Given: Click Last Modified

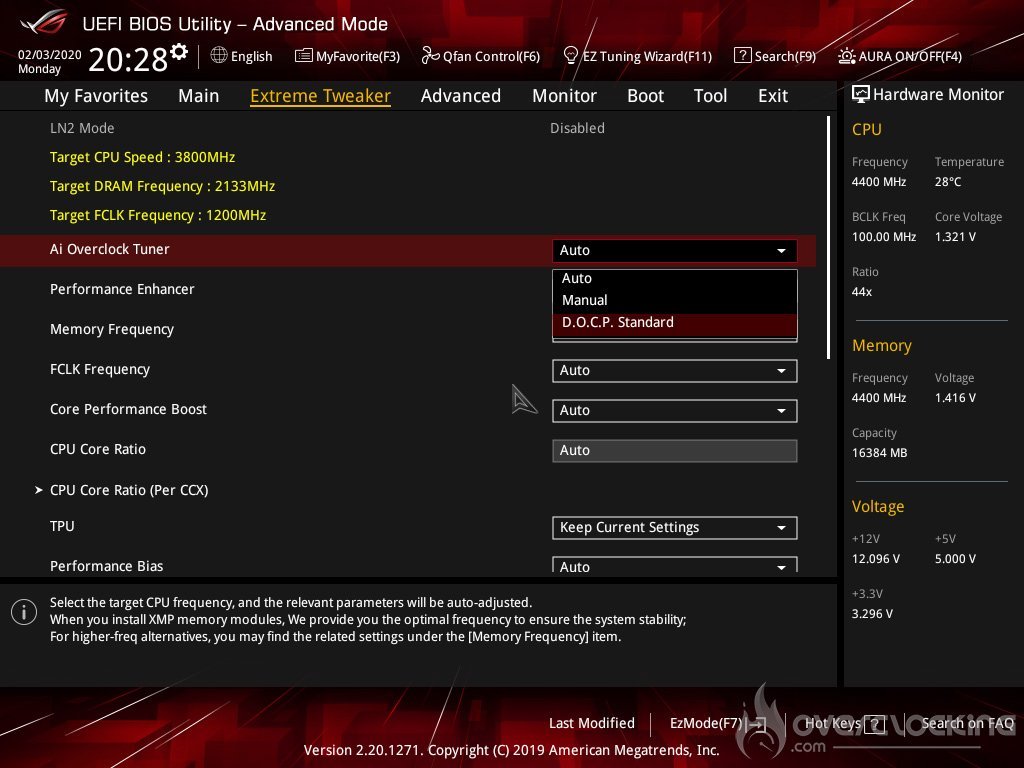Looking at the screenshot, I should point(592,723).
